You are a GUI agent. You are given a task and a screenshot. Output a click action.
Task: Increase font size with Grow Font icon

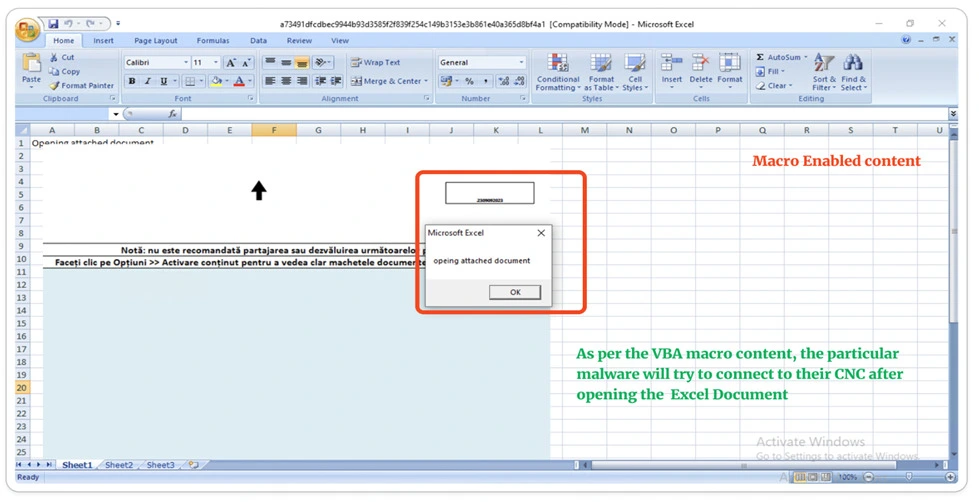click(x=231, y=62)
